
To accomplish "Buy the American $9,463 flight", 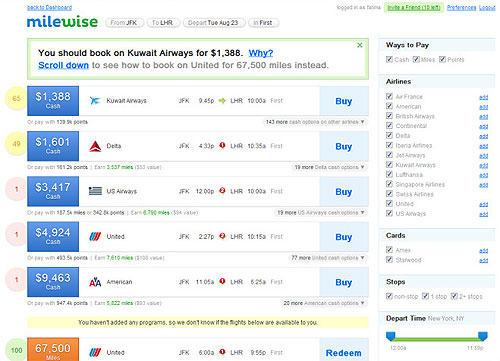I will [344, 282].
